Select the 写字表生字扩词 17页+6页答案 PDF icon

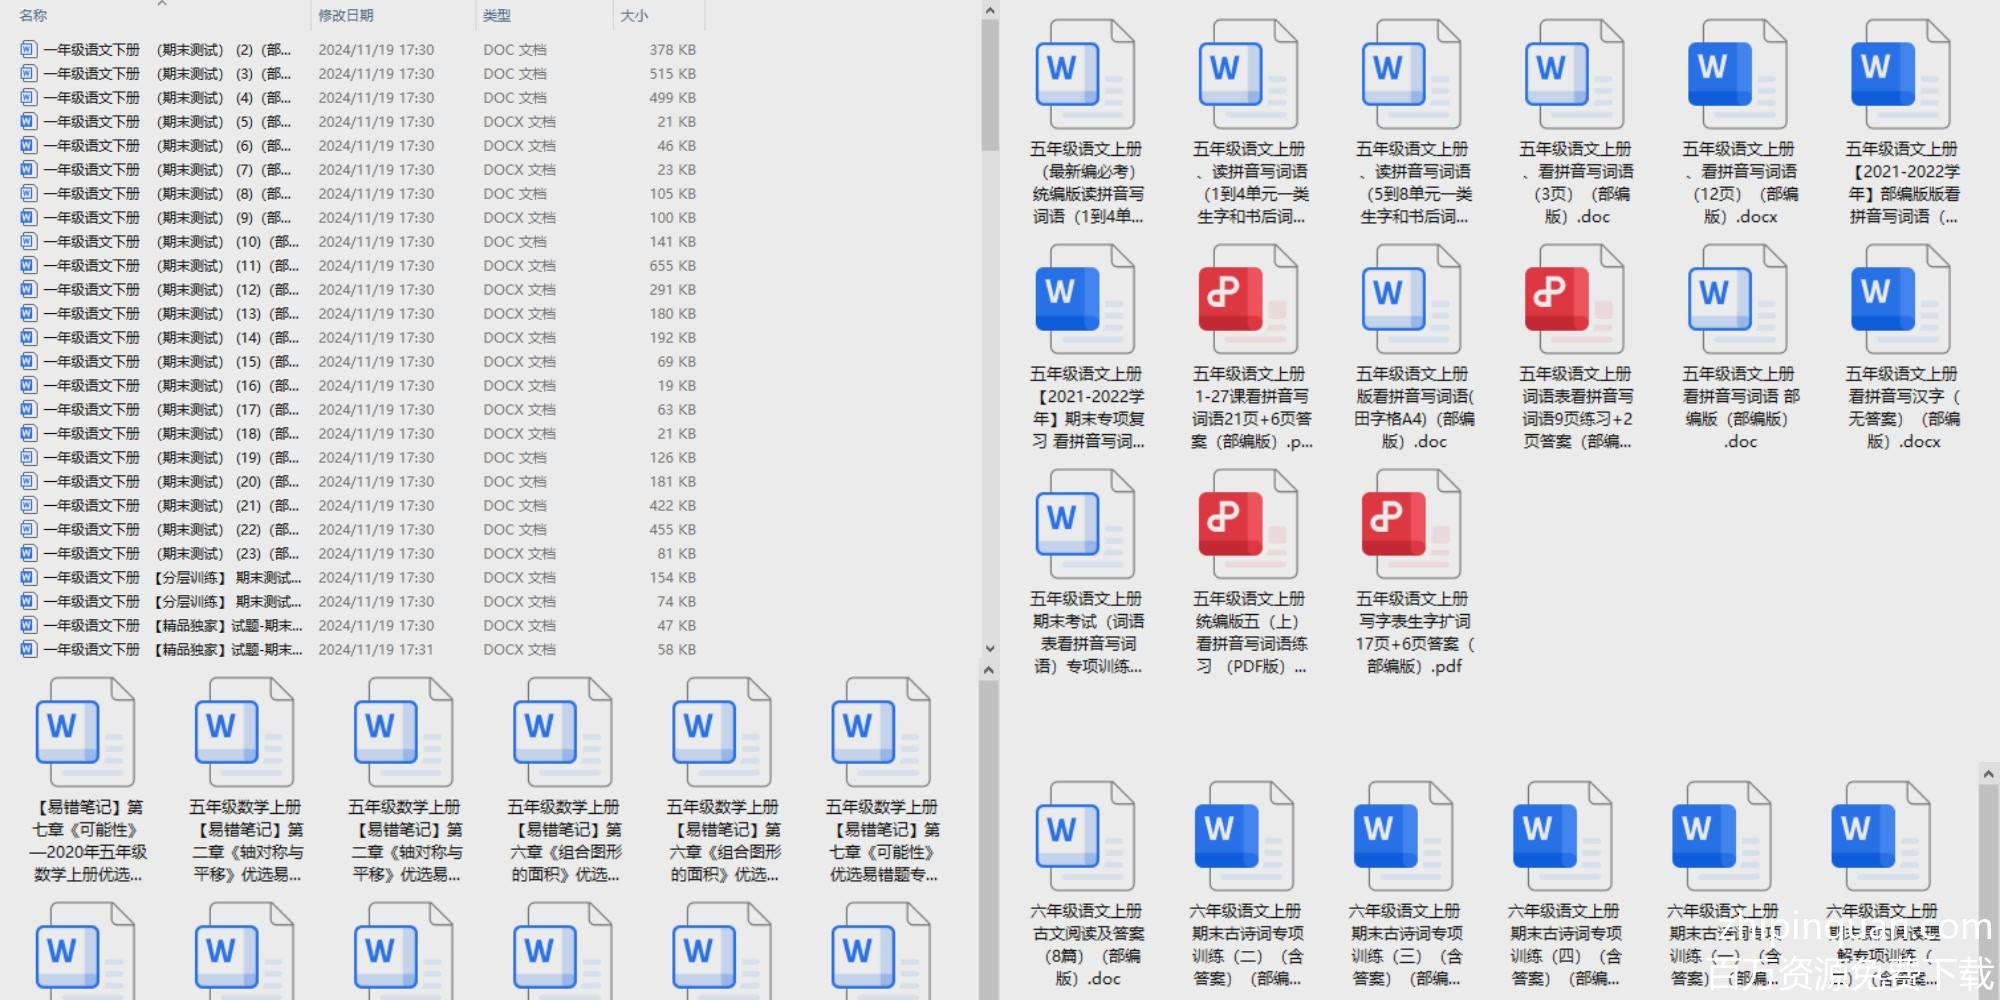(1411, 525)
